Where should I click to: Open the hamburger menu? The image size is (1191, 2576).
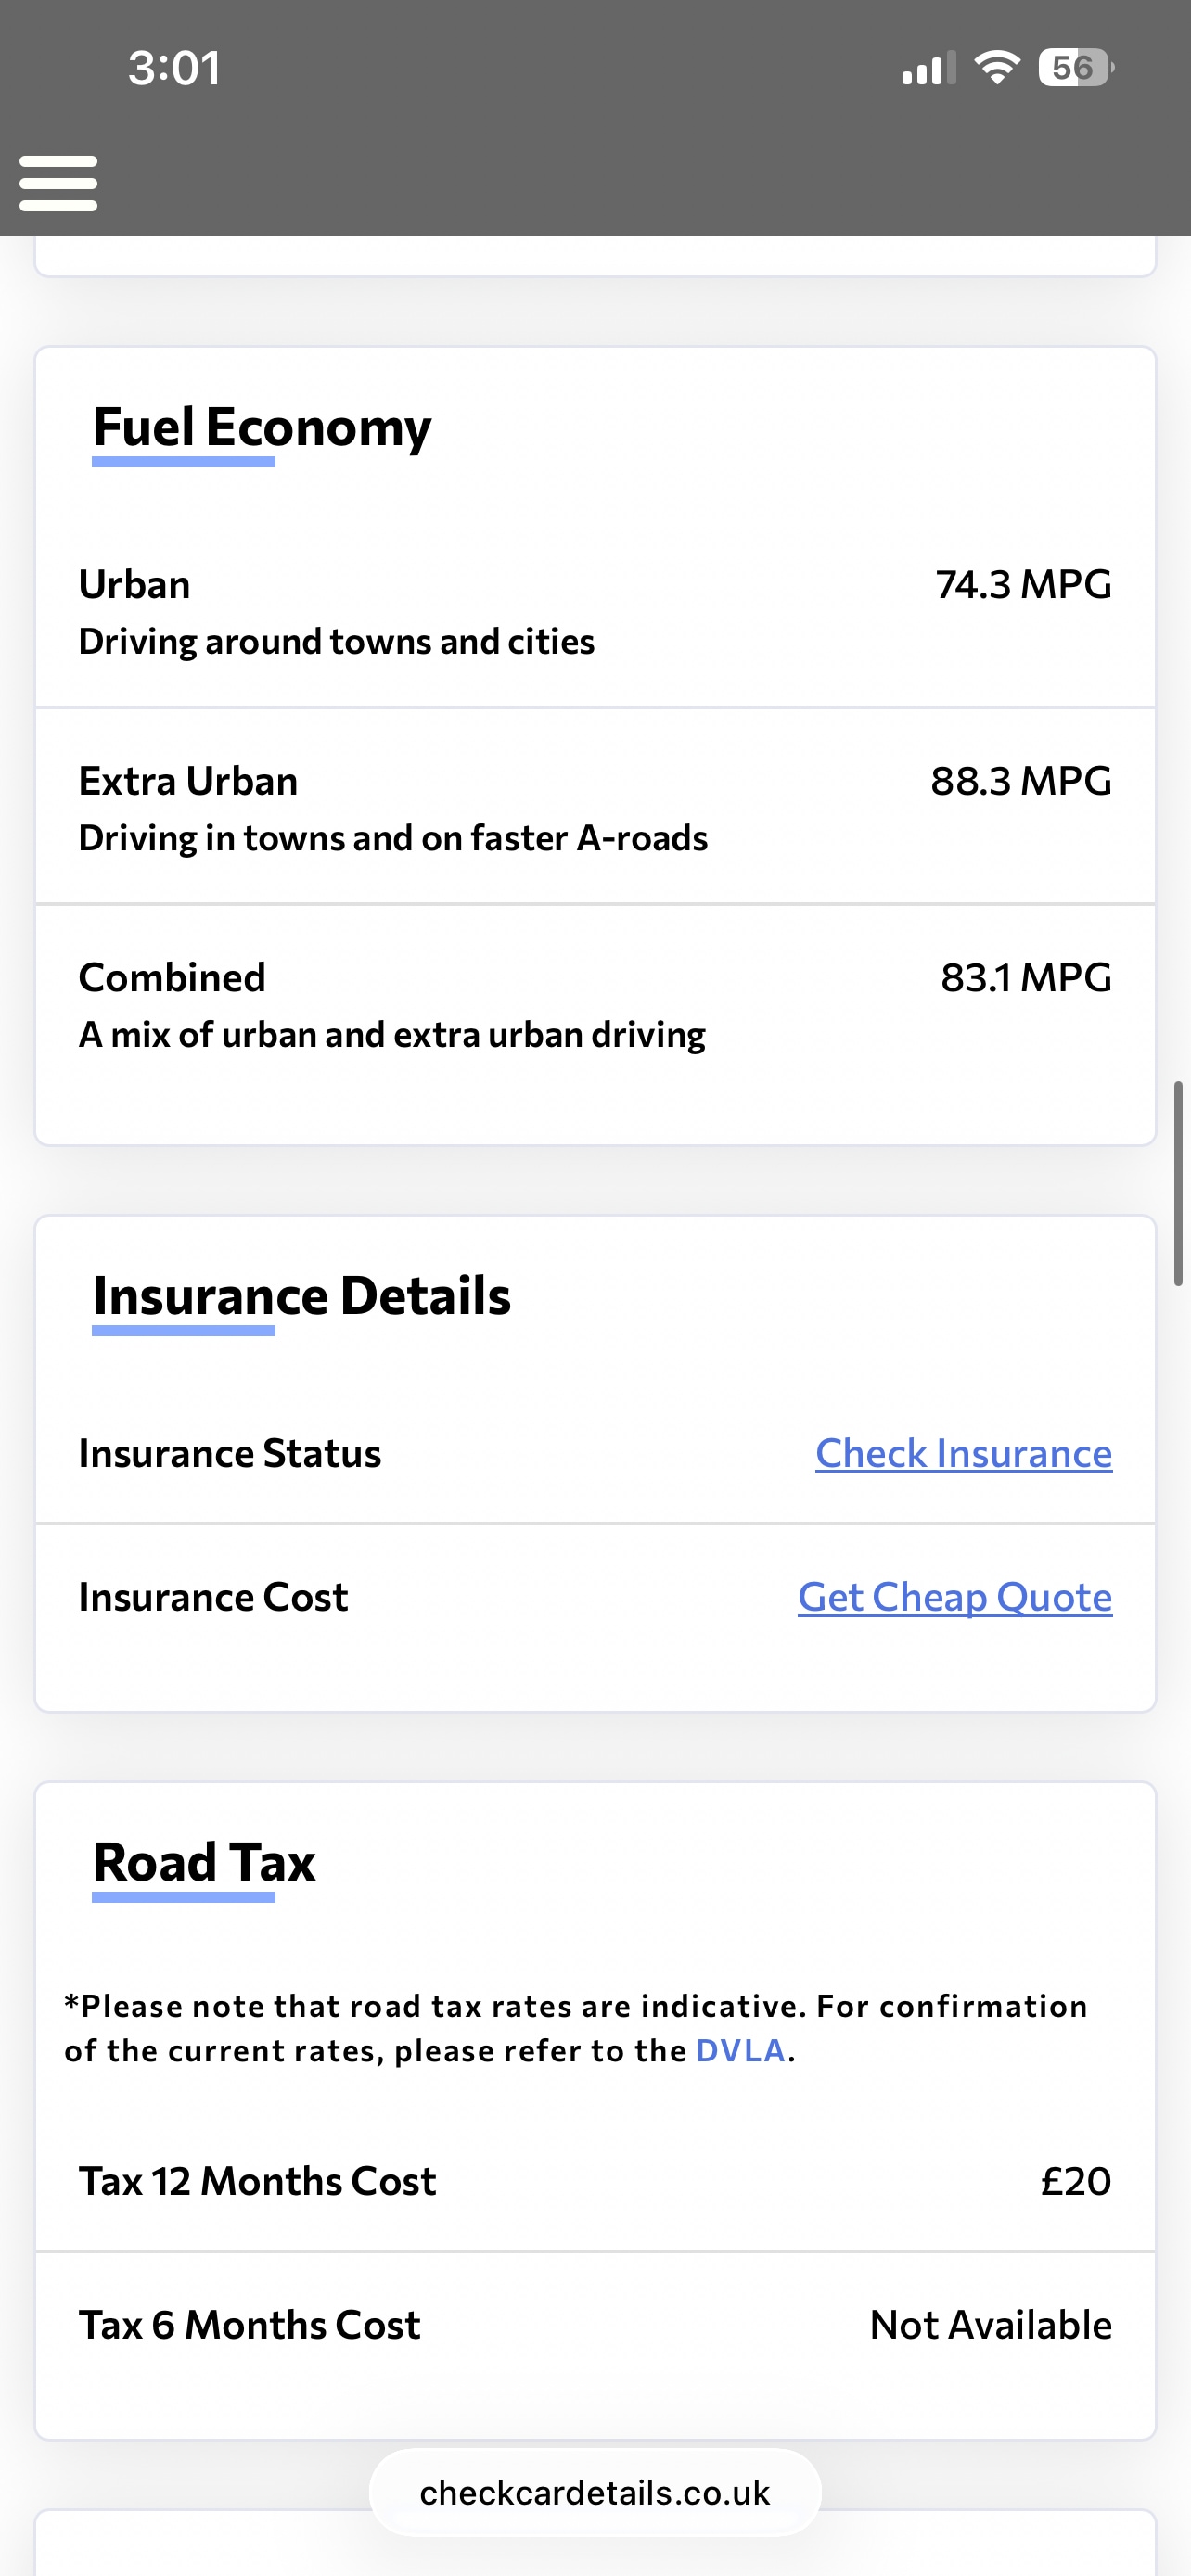tap(58, 183)
